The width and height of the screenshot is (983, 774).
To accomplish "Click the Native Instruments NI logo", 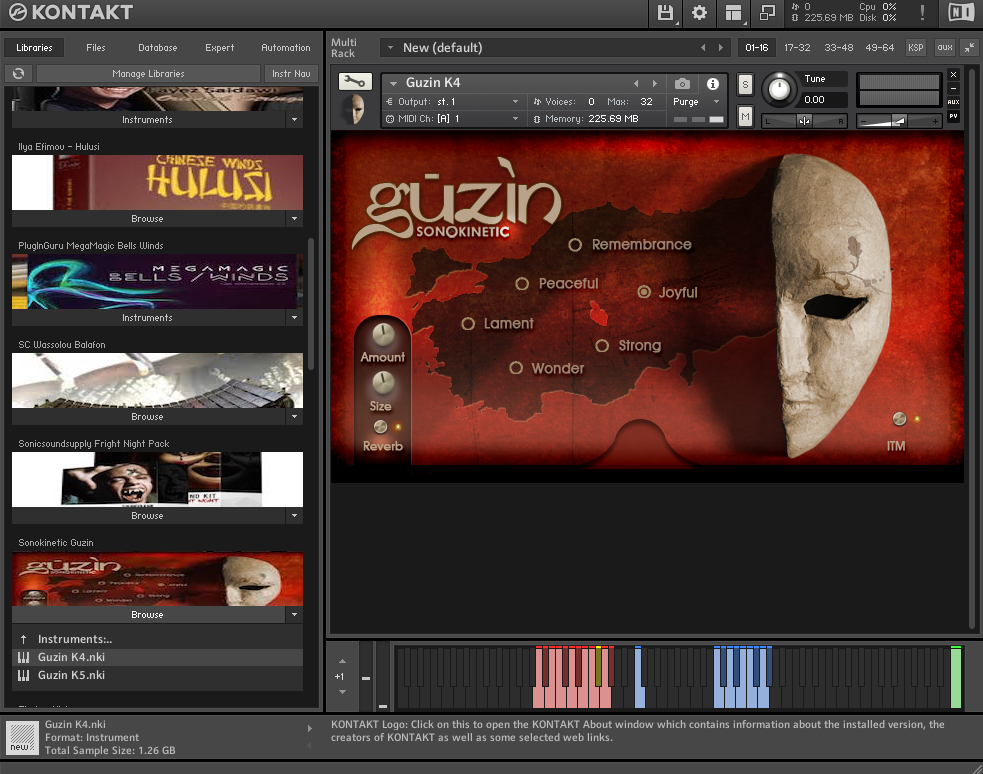I will [x=961, y=13].
